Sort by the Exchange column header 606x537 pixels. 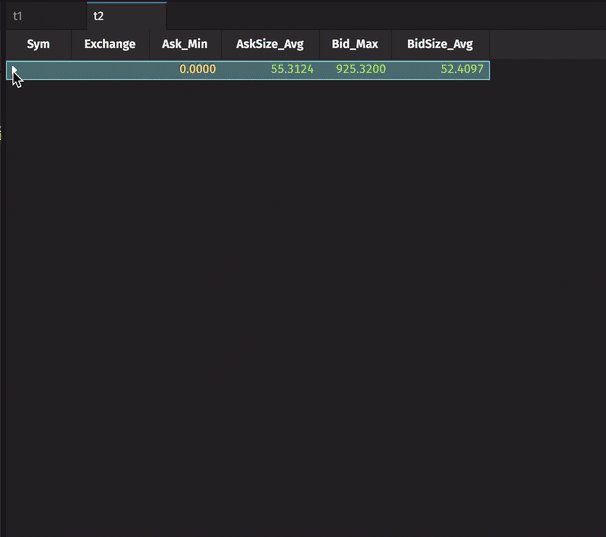pyautogui.click(x=110, y=44)
